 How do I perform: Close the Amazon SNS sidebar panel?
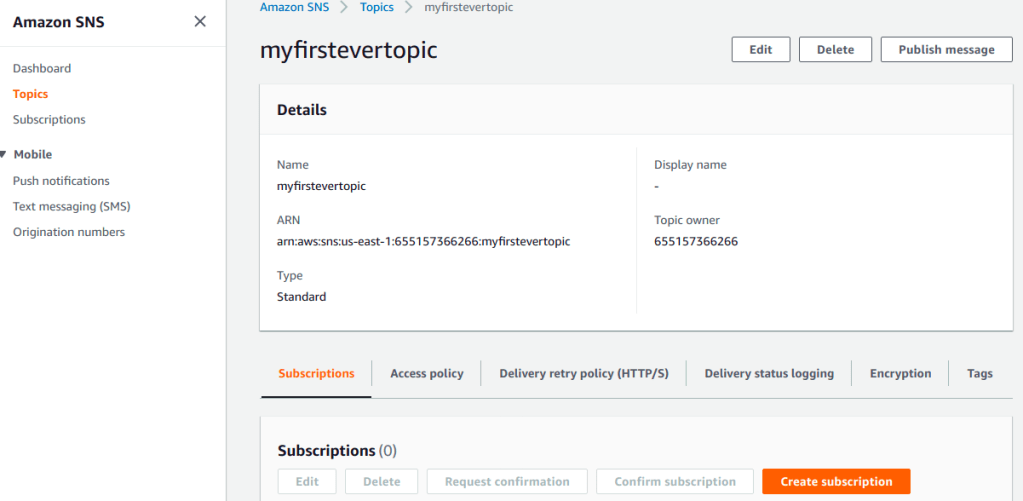[x=200, y=21]
